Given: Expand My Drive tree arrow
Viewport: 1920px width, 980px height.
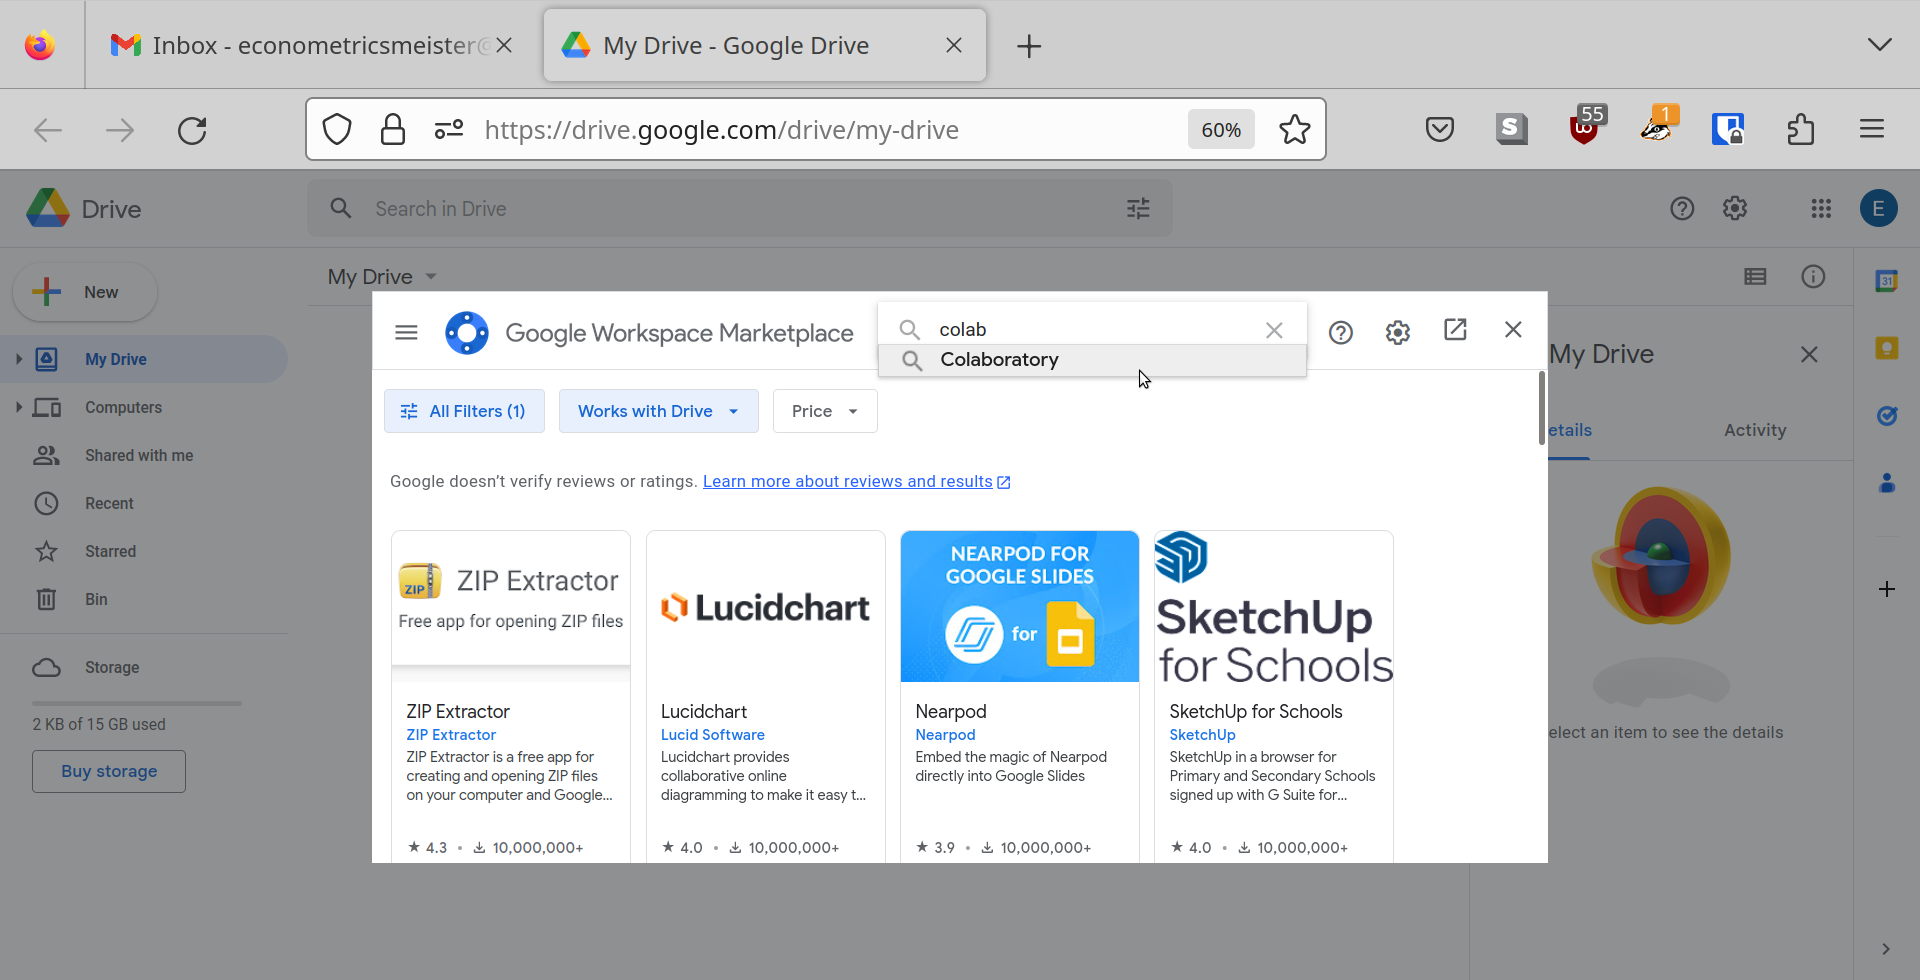Looking at the screenshot, I should pos(18,359).
